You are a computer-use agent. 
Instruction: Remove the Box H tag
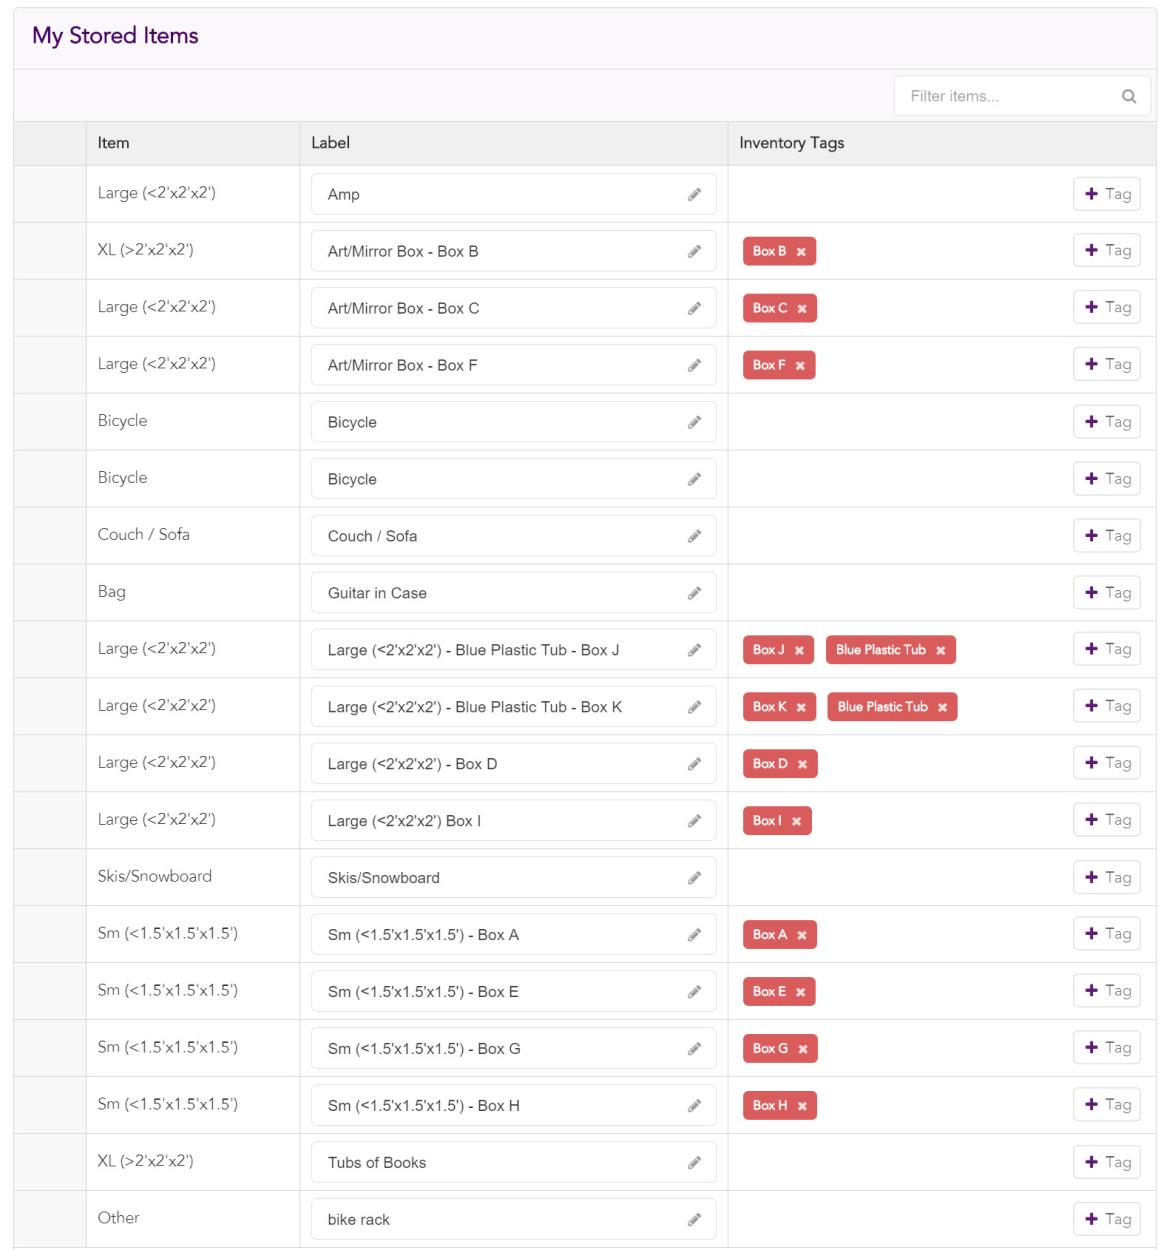(x=802, y=1106)
